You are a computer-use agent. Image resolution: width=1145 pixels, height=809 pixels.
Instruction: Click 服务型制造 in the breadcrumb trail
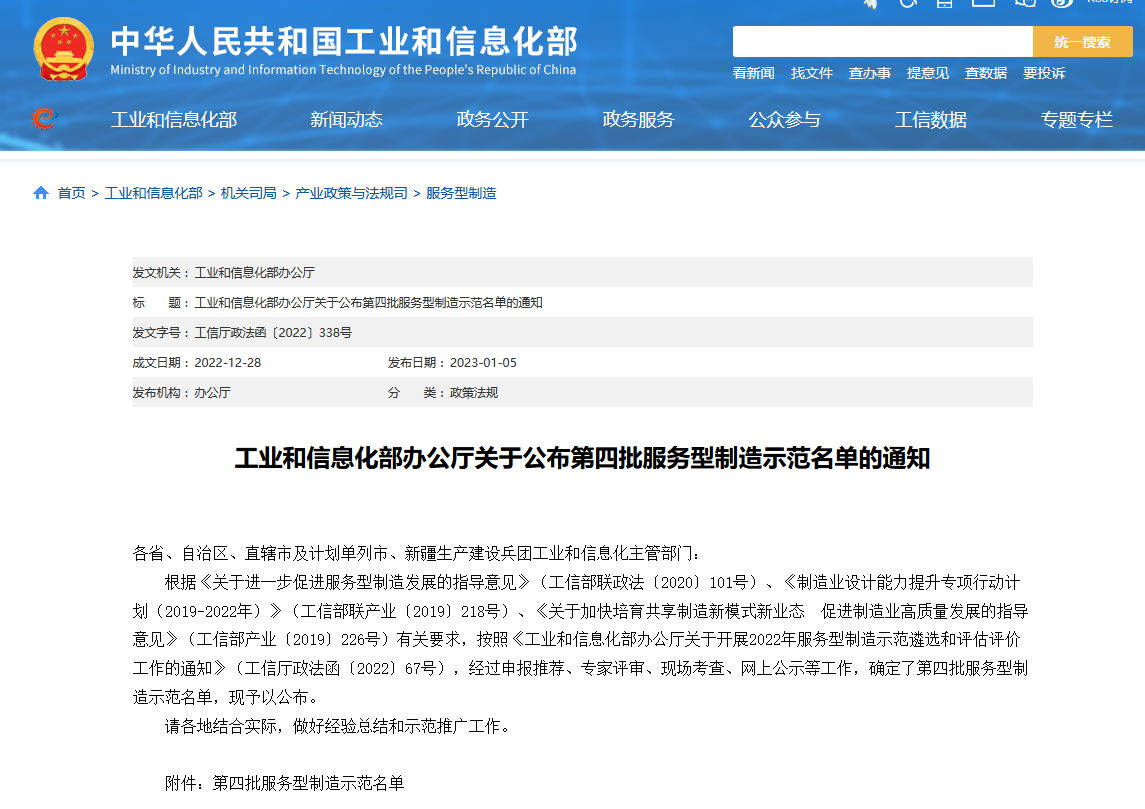point(461,193)
